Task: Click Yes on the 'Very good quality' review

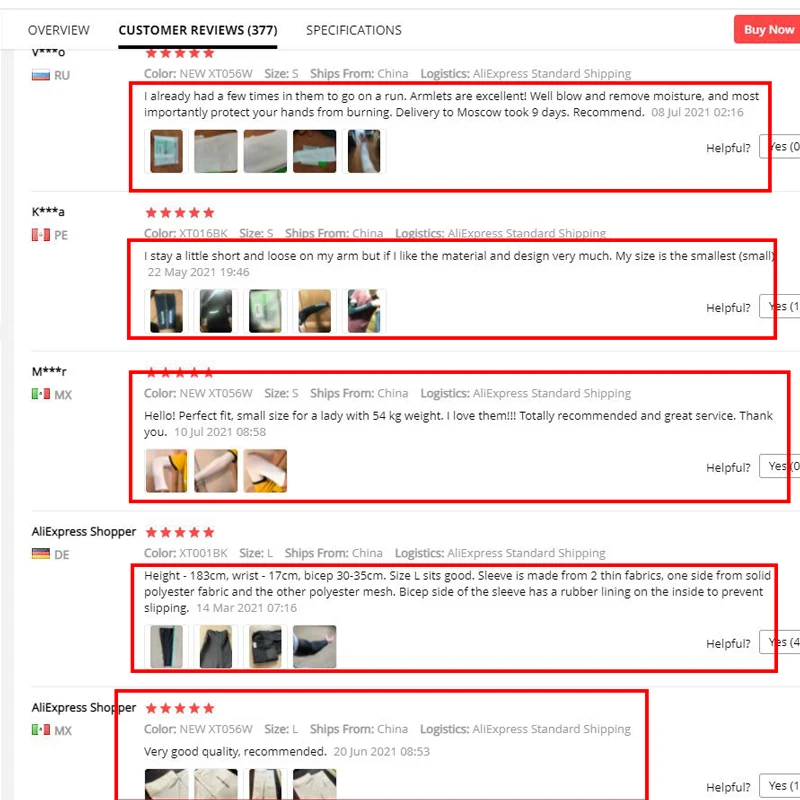Action: pos(780,786)
